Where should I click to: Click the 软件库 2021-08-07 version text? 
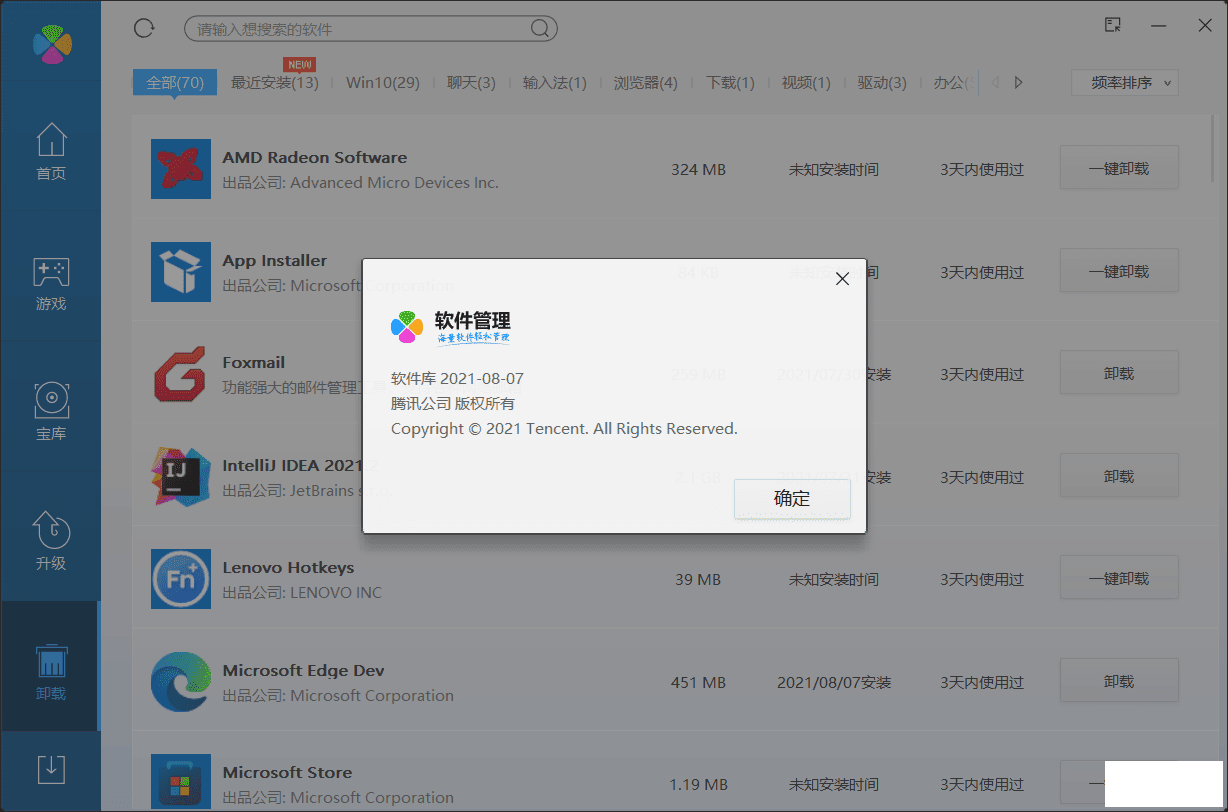click(x=457, y=378)
